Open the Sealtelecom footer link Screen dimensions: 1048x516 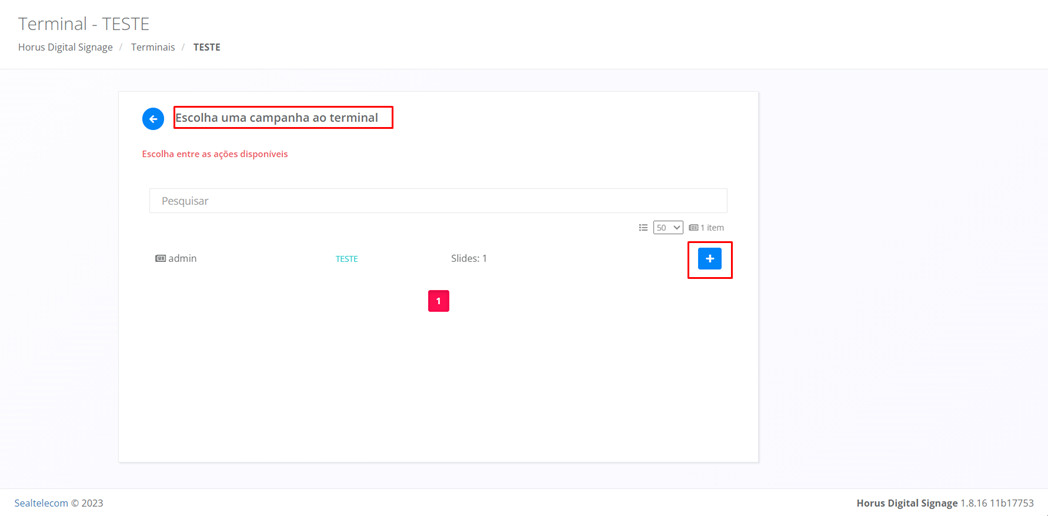click(x=41, y=503)
